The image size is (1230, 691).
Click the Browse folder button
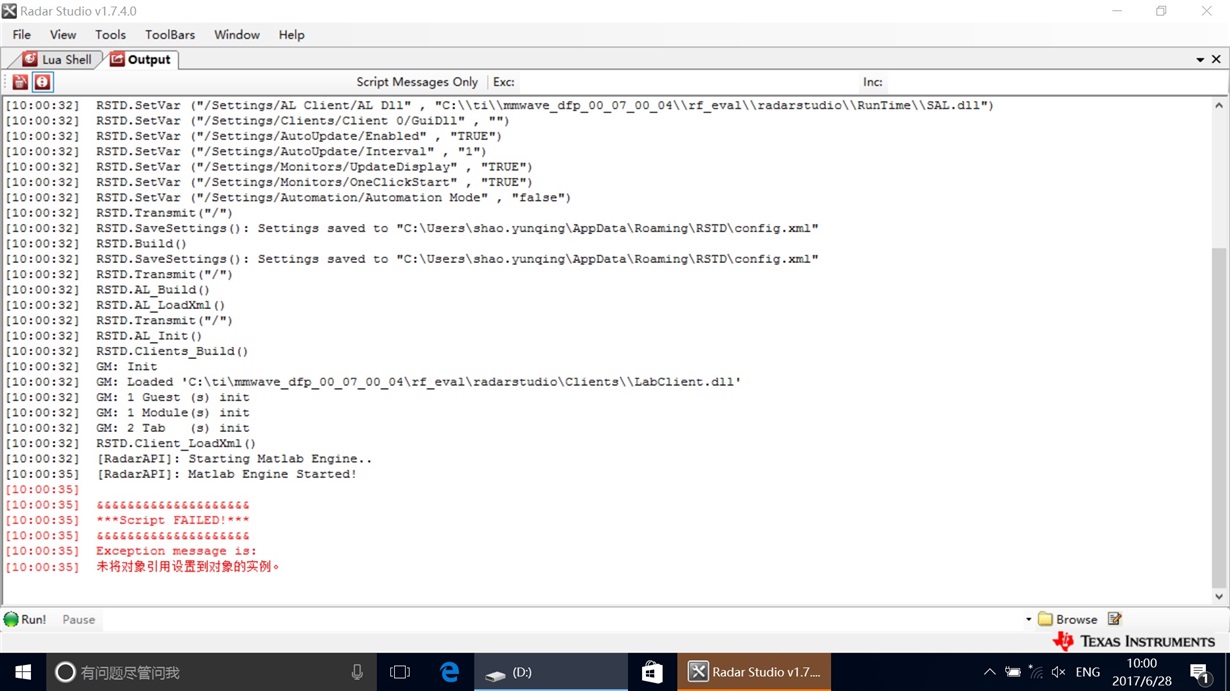coord(1068,619)
